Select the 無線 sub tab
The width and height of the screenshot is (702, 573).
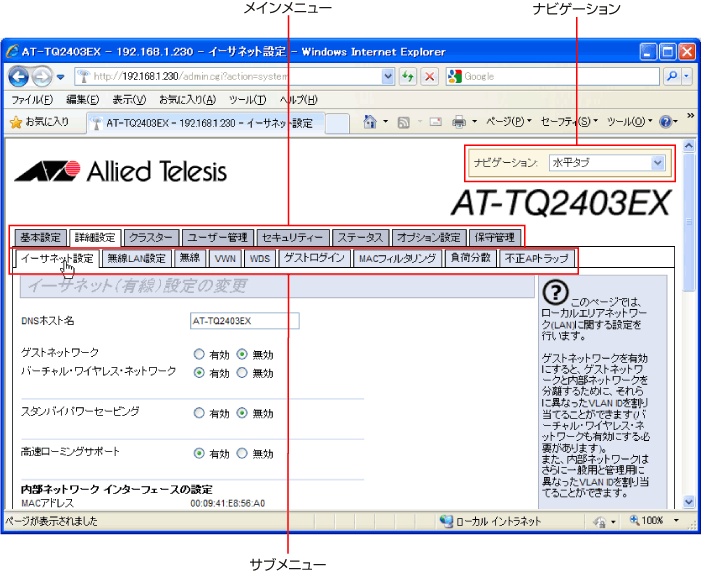[x=190, y=258]
